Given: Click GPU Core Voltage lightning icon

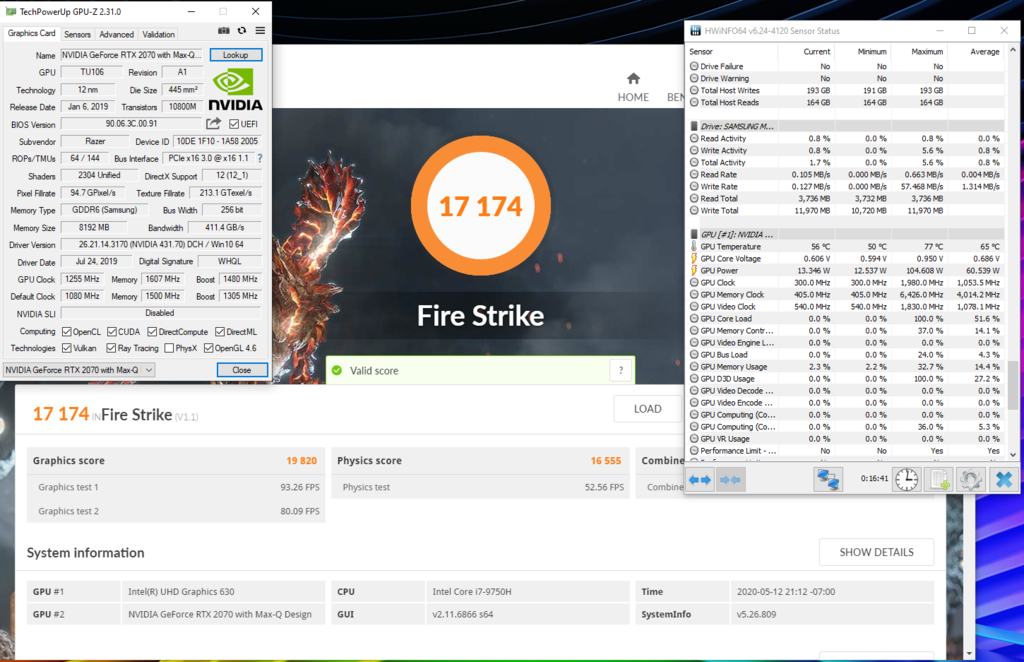Looking at the screenshot, I should point(694,259).
